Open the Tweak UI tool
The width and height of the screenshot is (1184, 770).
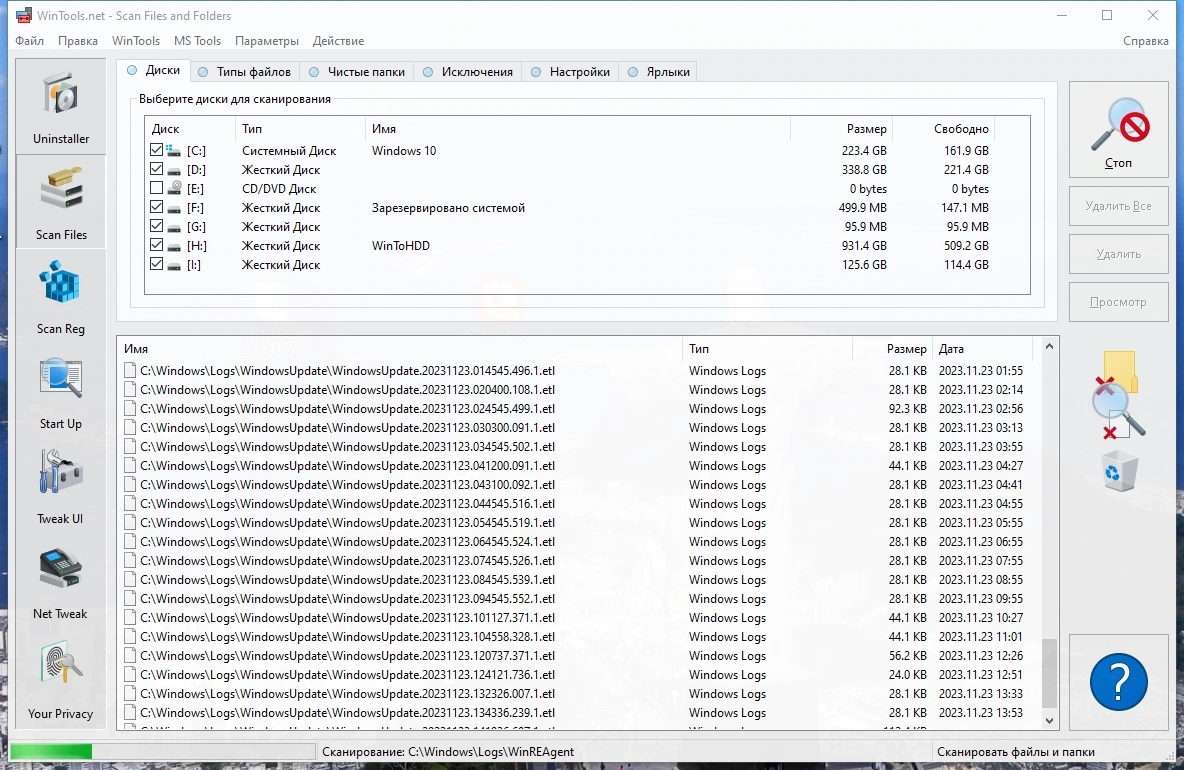[60, 487]
